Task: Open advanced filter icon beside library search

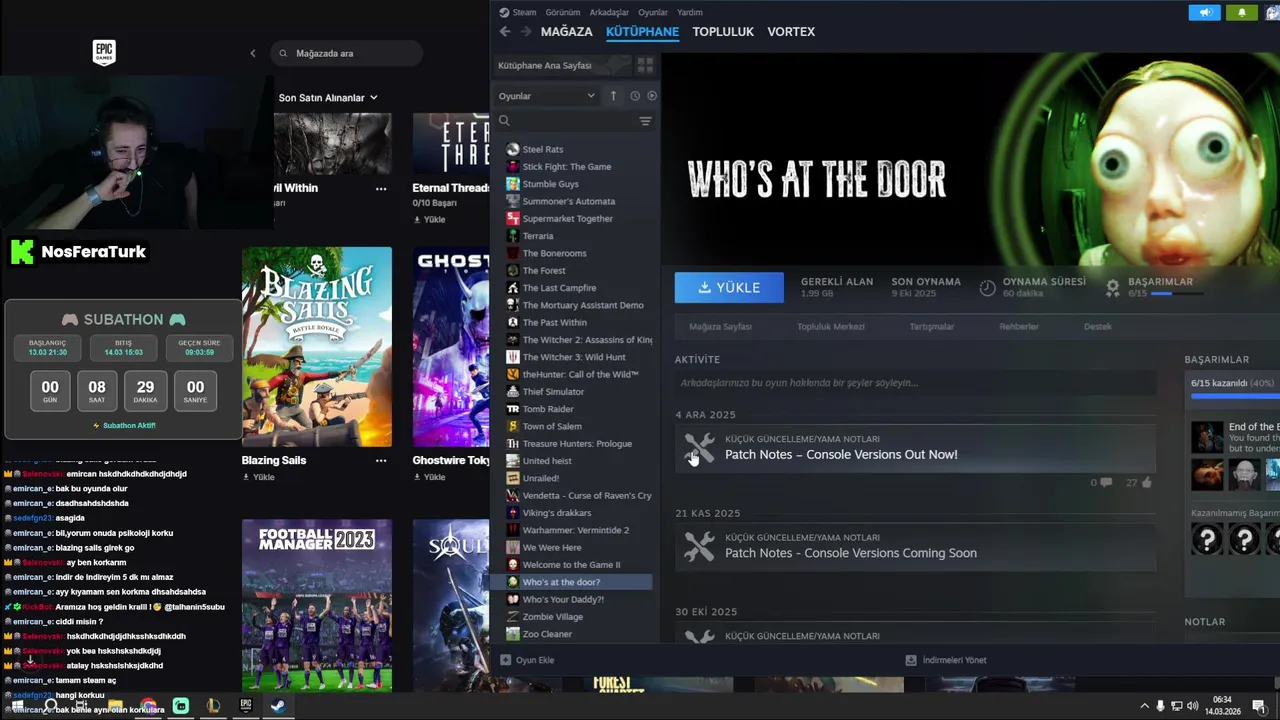Action: 645,121
